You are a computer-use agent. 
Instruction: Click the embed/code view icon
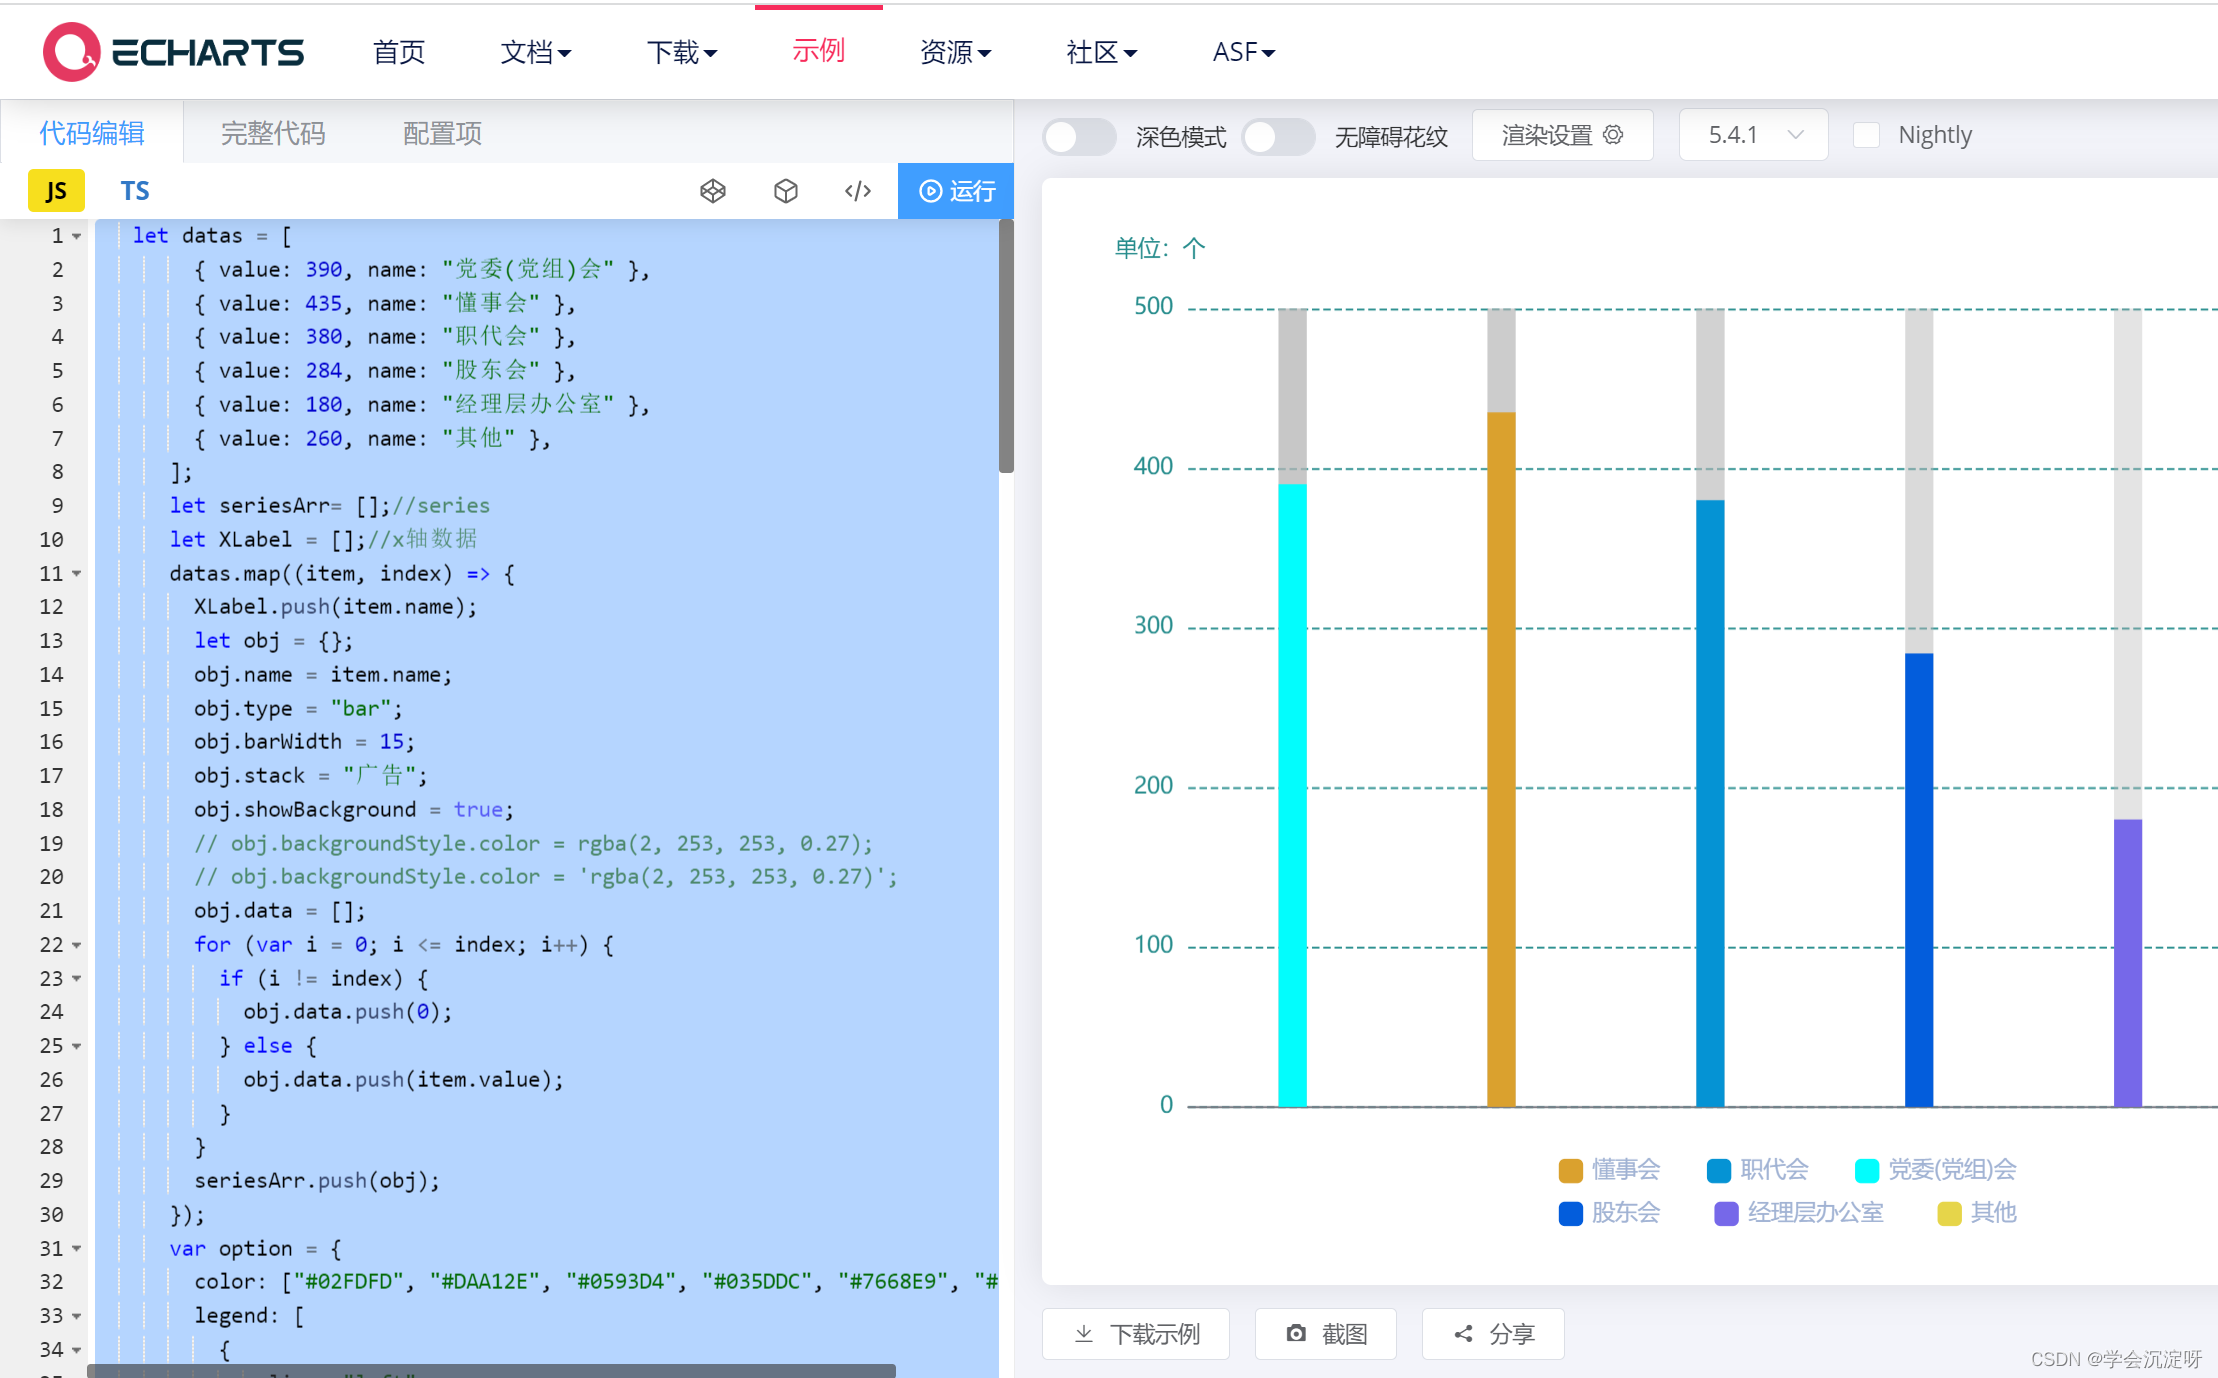coord(859,191)
